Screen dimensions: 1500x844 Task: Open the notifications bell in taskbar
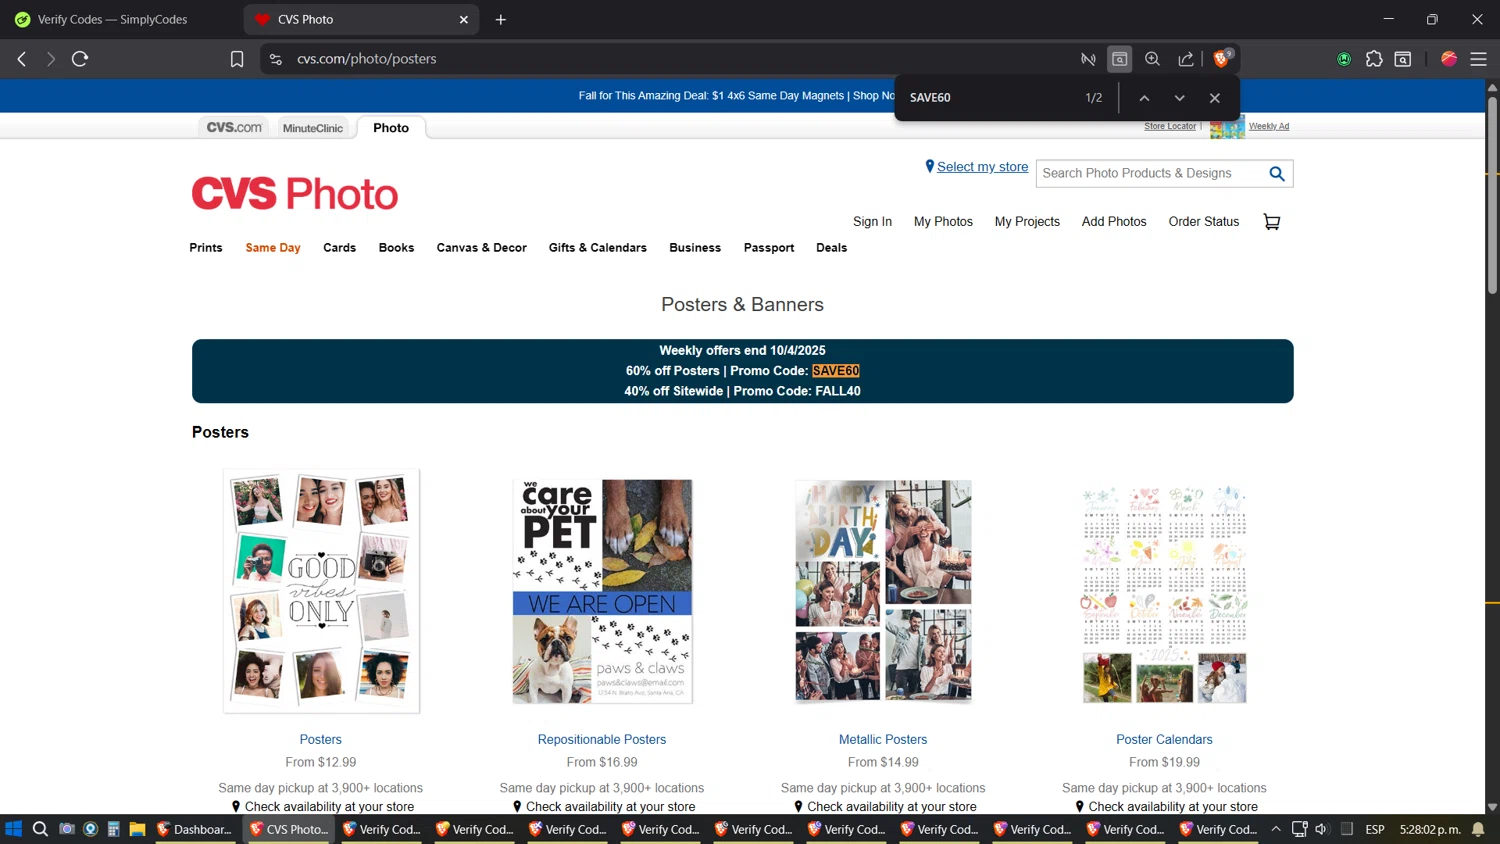1478,829
